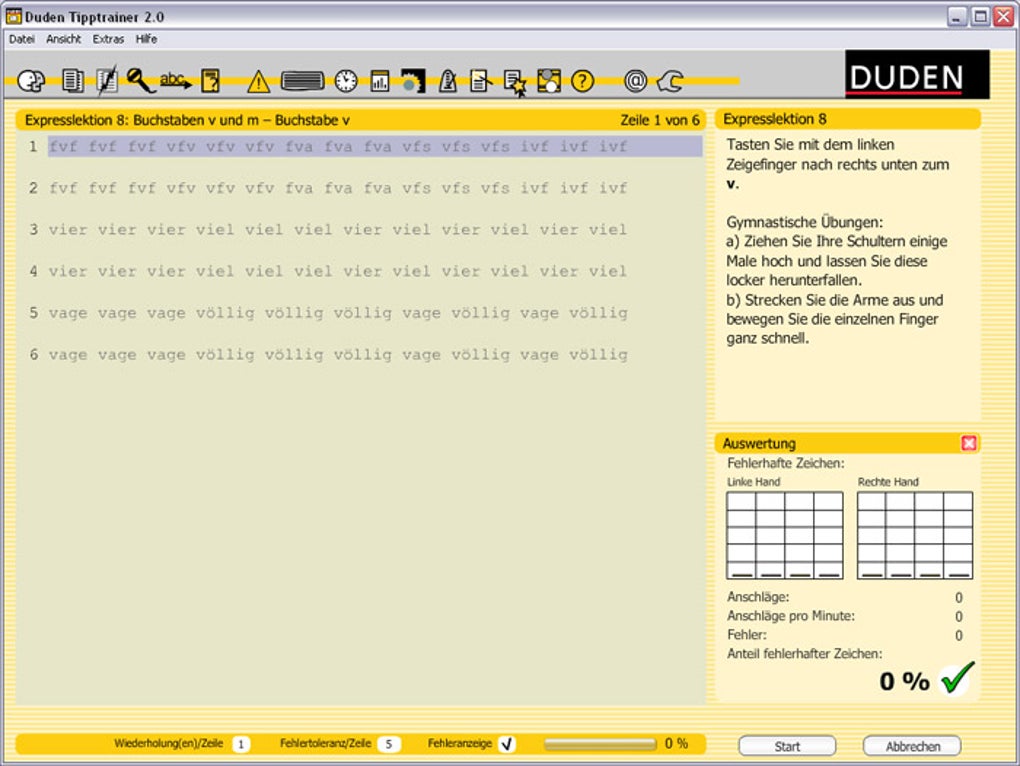Screen dimensions: 1020x766
Task: Click the heads profile icon in toolbar
Action: [x=31, y=81]
